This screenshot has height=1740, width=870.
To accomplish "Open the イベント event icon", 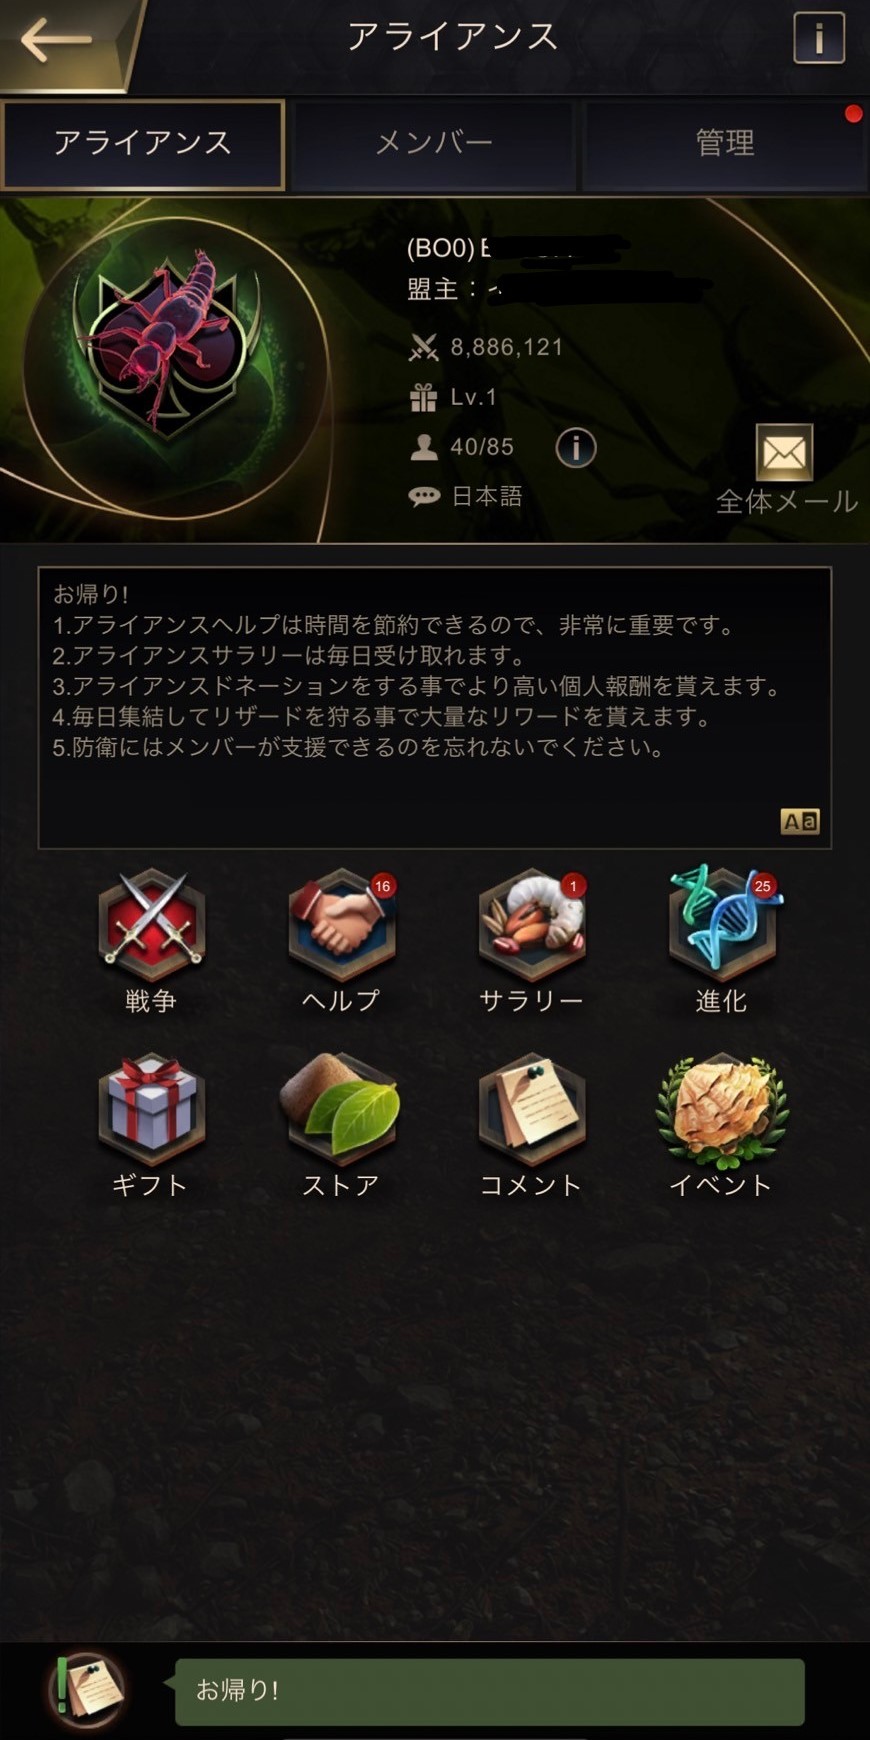I will click(x=722, y=1110).
